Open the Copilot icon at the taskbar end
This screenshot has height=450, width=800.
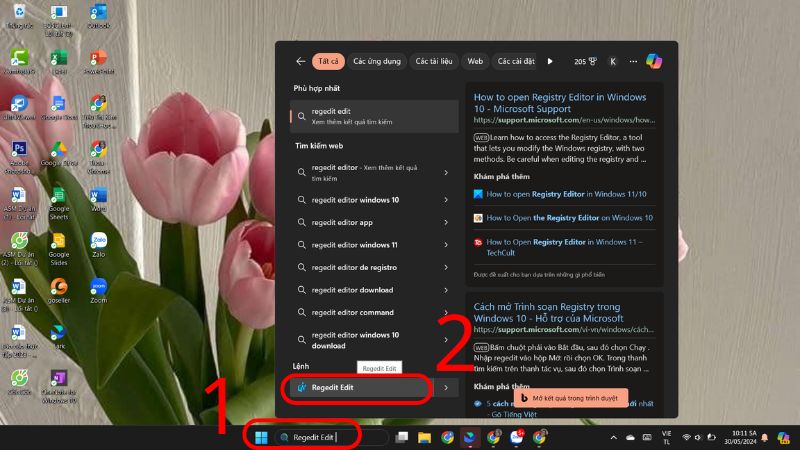[783, 437]
